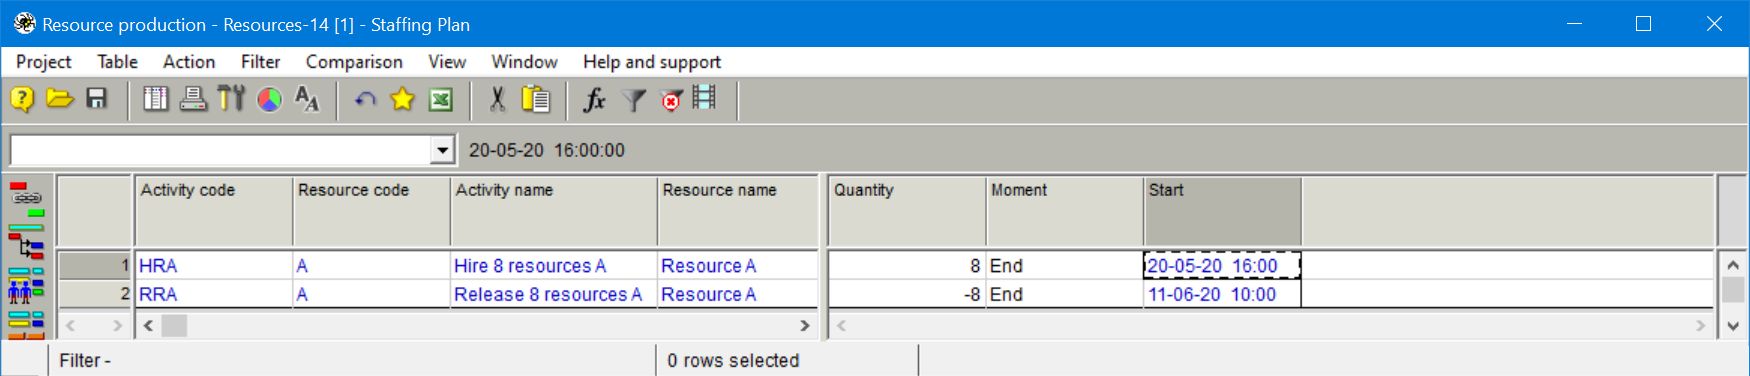Click the HRA activity code cell
The width and height of the screenshot is (1750, 376).
click(x=214, y=266)
